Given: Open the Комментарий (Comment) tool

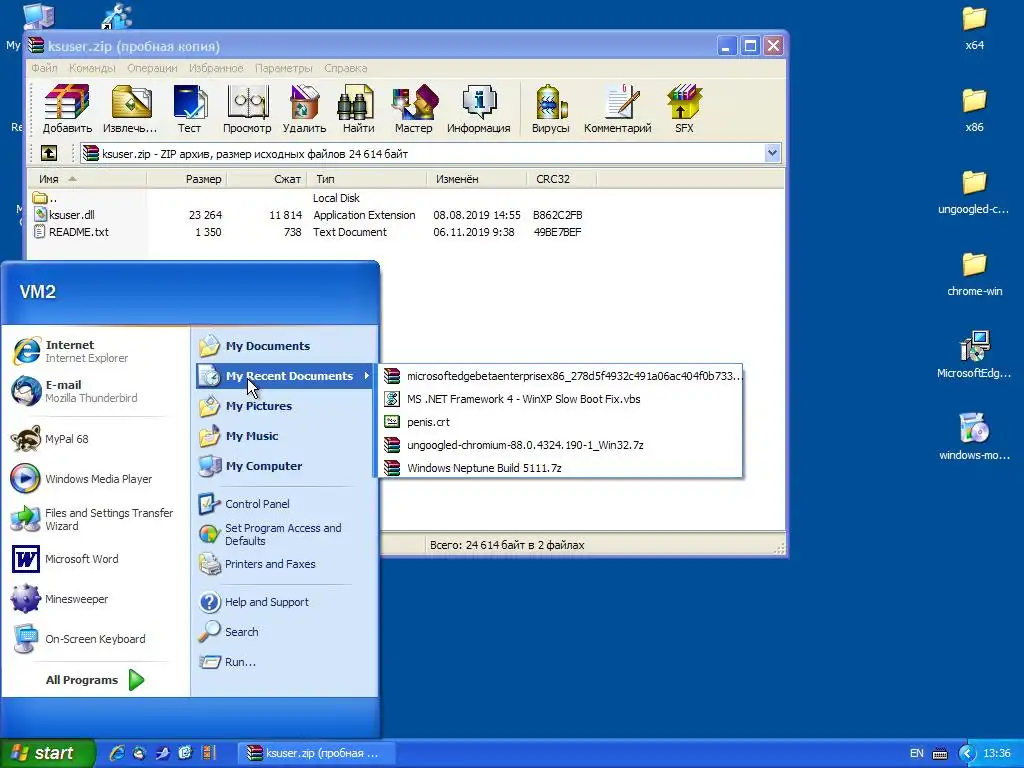Looking at the screenshot, I should pos(618,108).
